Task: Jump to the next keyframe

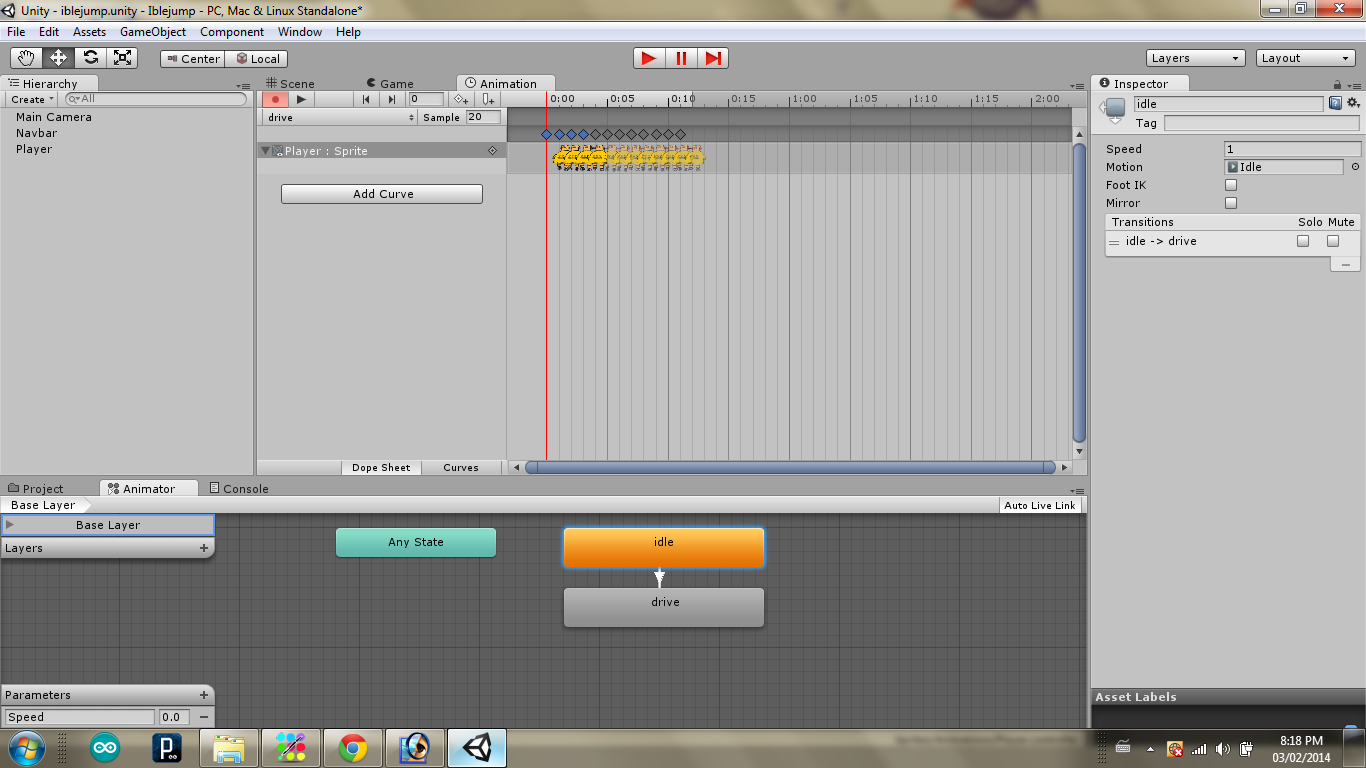Action: 392,99
